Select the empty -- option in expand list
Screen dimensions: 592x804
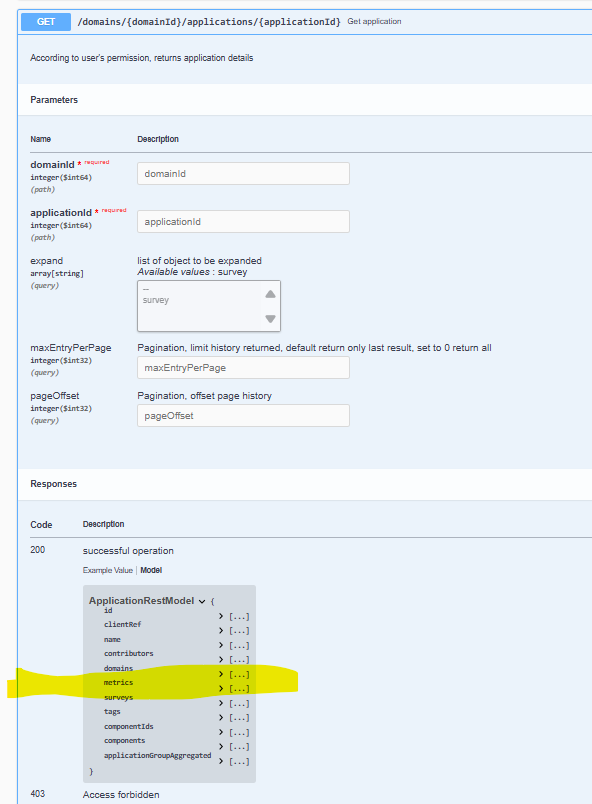click(146, 290)
